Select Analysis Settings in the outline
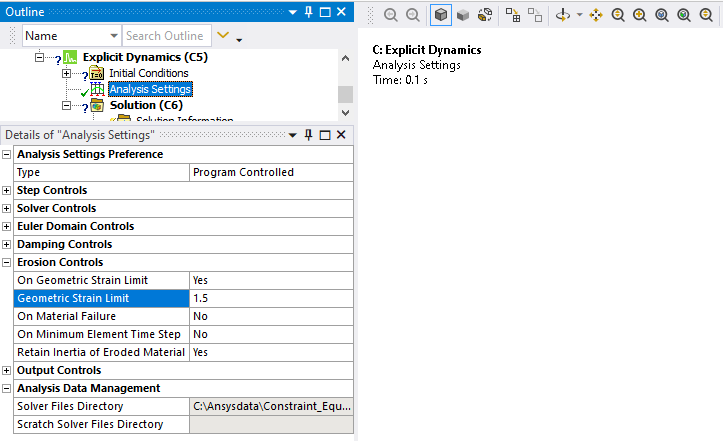This screenshot has width=723, height=441. coord(150,89)
